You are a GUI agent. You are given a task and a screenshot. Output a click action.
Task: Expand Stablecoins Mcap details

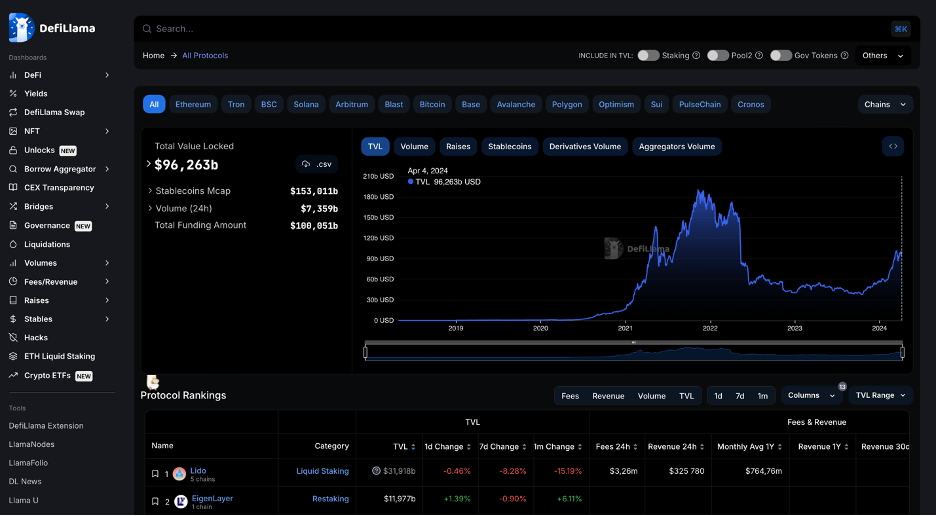tap(150, 191)
